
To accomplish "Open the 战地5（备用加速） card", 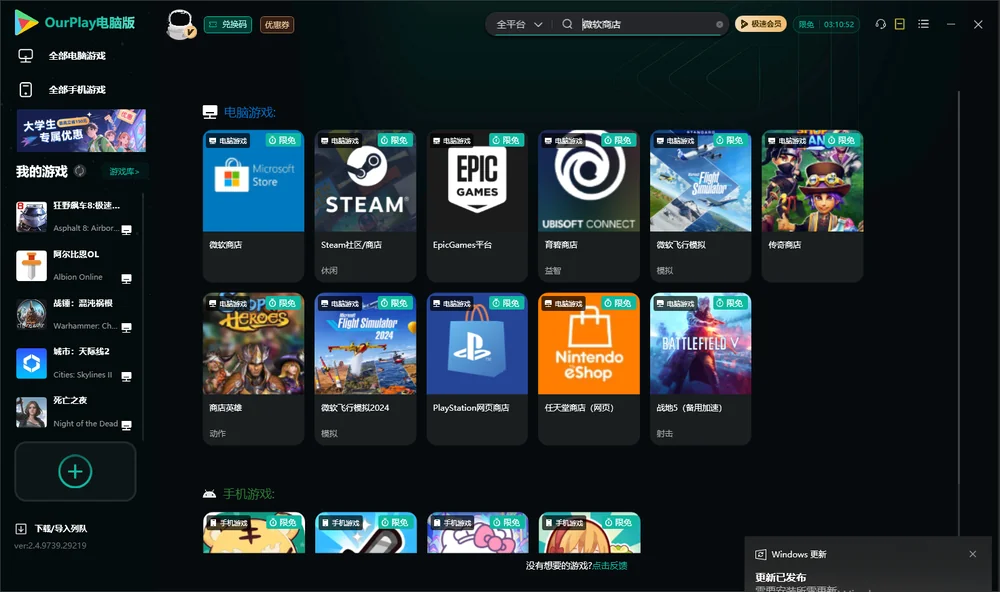I will [x=700, y=369].
